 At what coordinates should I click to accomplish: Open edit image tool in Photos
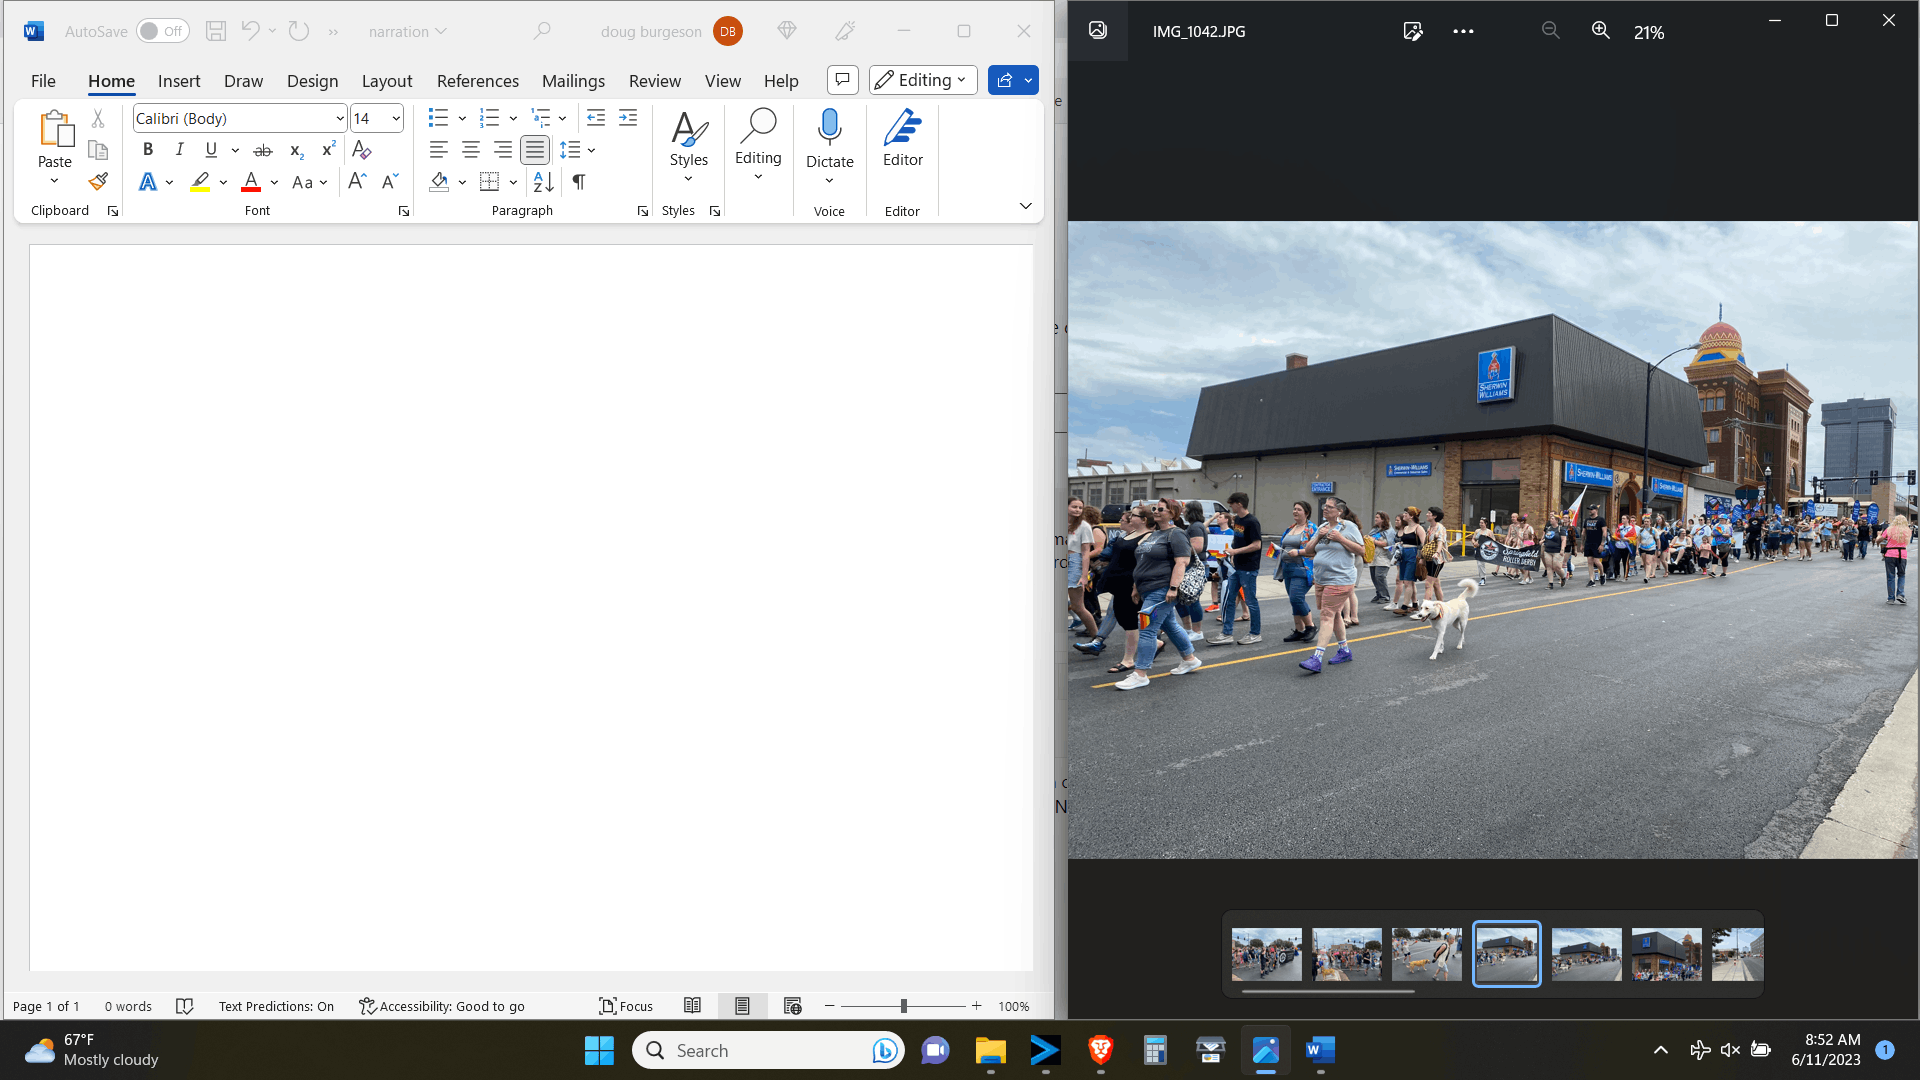pyautogui.click(x=1413, y=31)
